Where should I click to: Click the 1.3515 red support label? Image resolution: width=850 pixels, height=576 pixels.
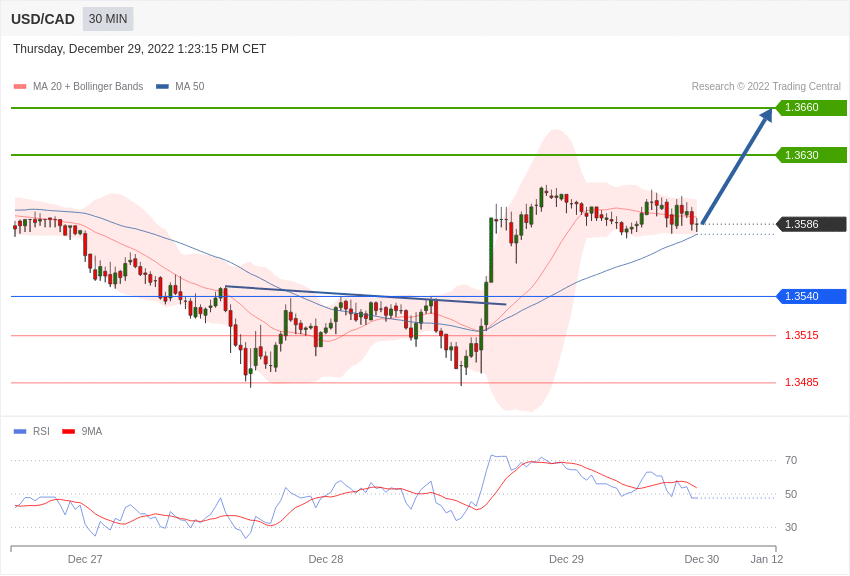(802, 335)
